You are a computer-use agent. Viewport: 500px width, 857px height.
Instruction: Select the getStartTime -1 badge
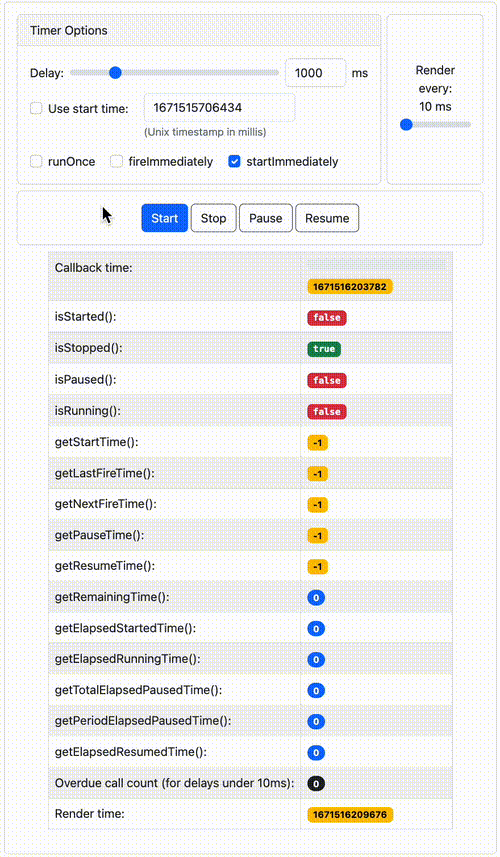click(x=317, y=442)
